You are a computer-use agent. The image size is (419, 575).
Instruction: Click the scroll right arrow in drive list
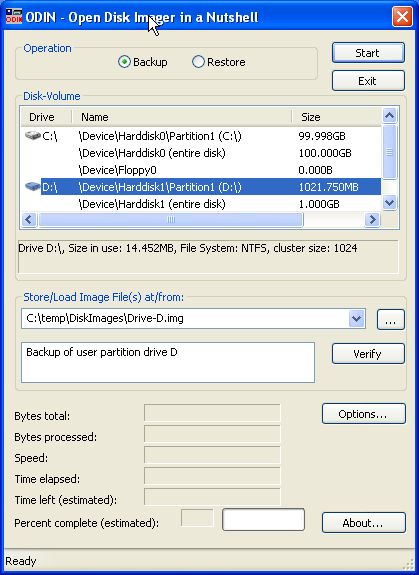click(372, 220)
